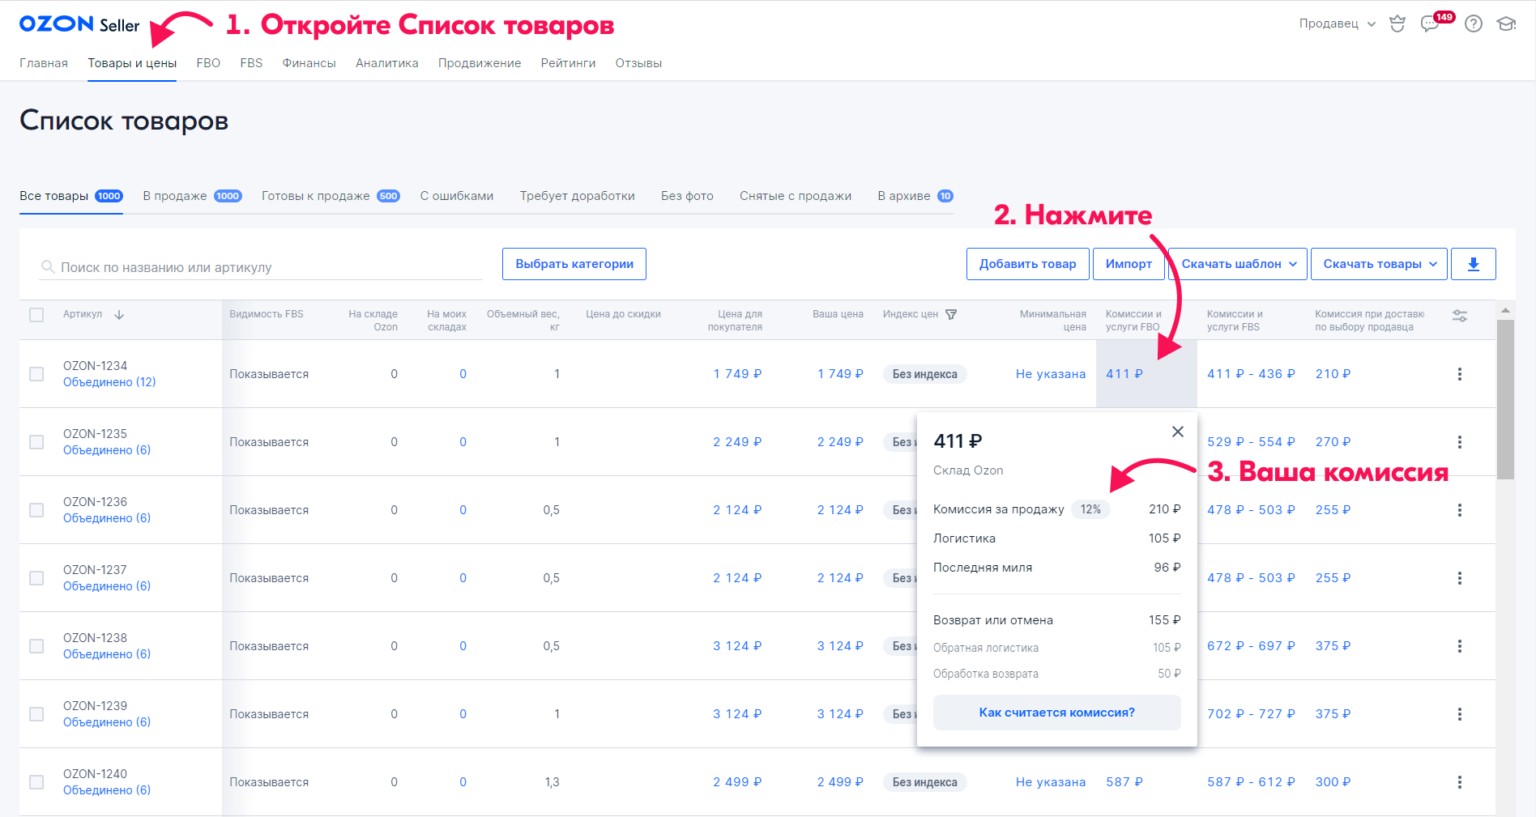Select the OZON-1236 row checkbox
This screenshot has height=817, width=1536.
coord(37,510)
